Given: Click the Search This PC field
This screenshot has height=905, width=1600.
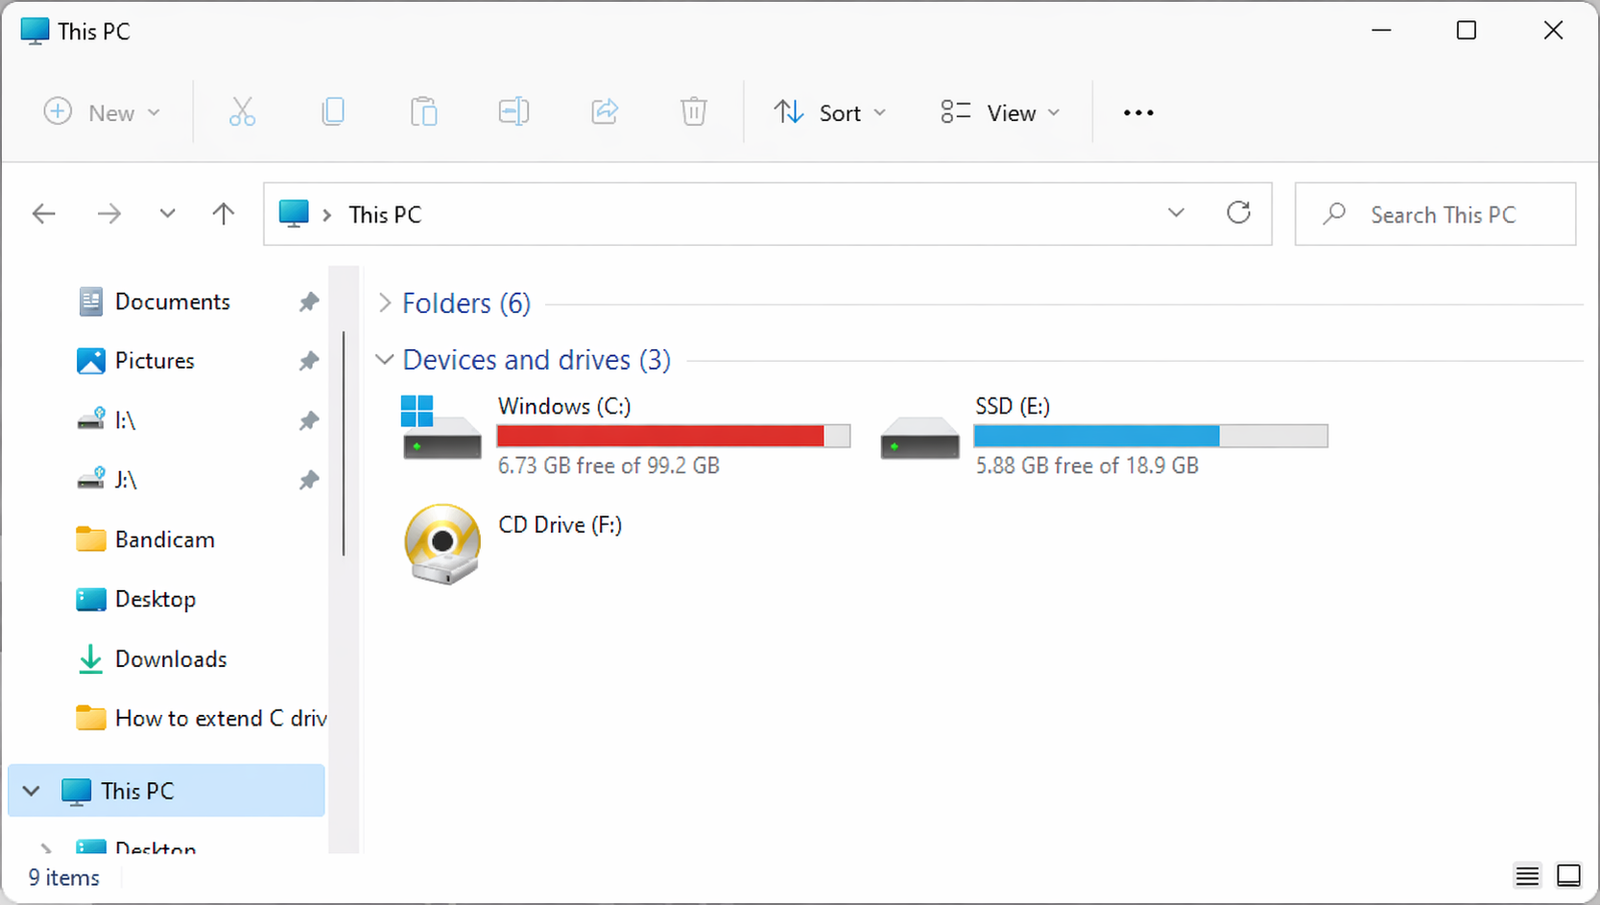Looking at the screenshot, I should click(x=1435, y=214).
